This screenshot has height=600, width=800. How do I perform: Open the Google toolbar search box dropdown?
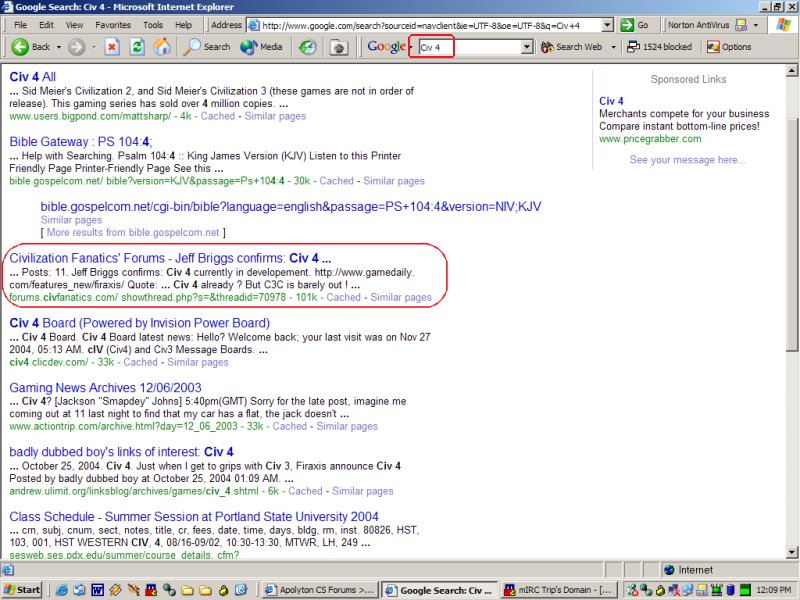click(x=527, y=47)
